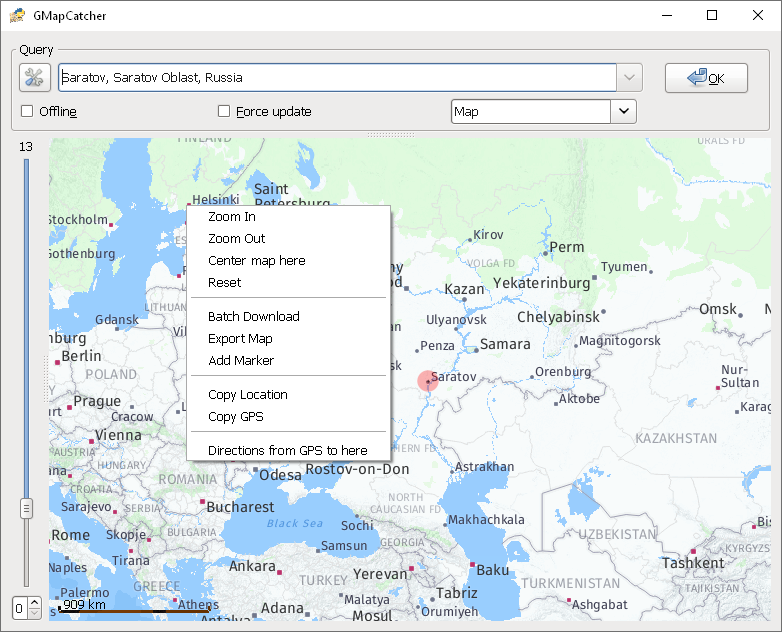
Task: Close the GMapCatcher window
Action: [758, 15]
